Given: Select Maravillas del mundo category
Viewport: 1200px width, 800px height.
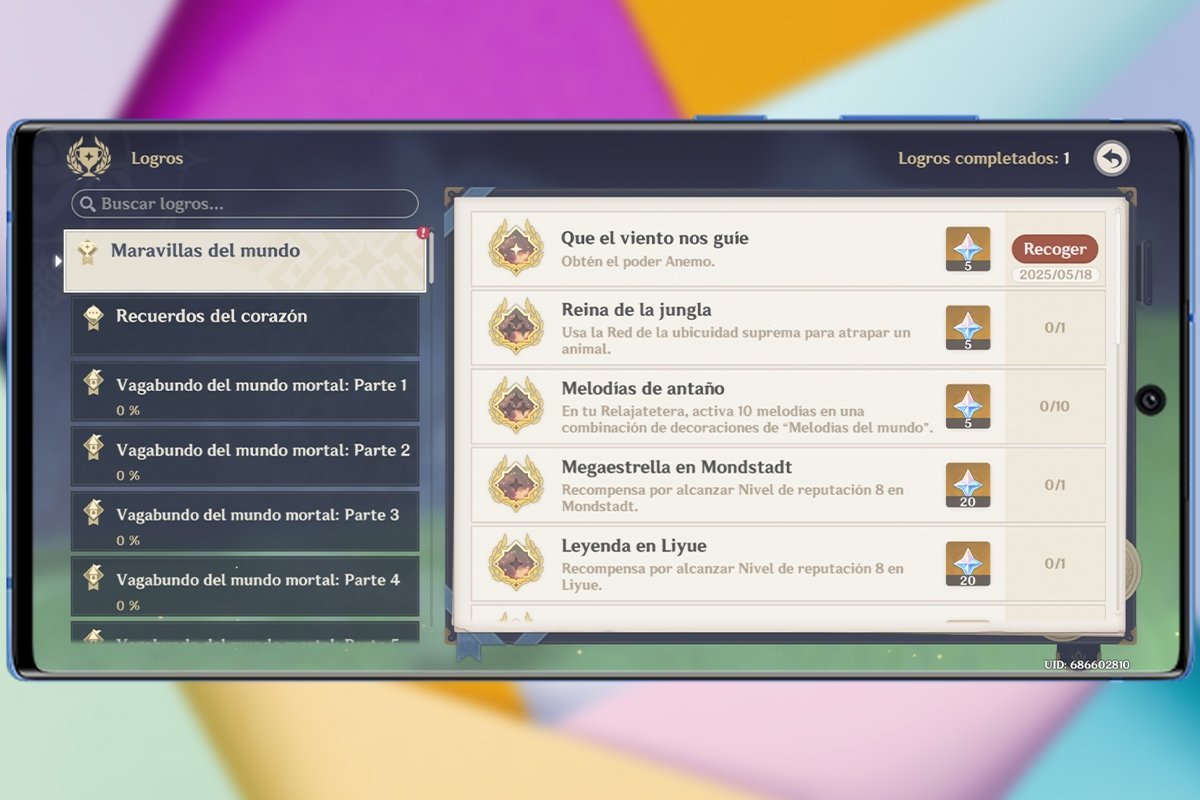Looking at the screenshot, I should coord(246,261).
